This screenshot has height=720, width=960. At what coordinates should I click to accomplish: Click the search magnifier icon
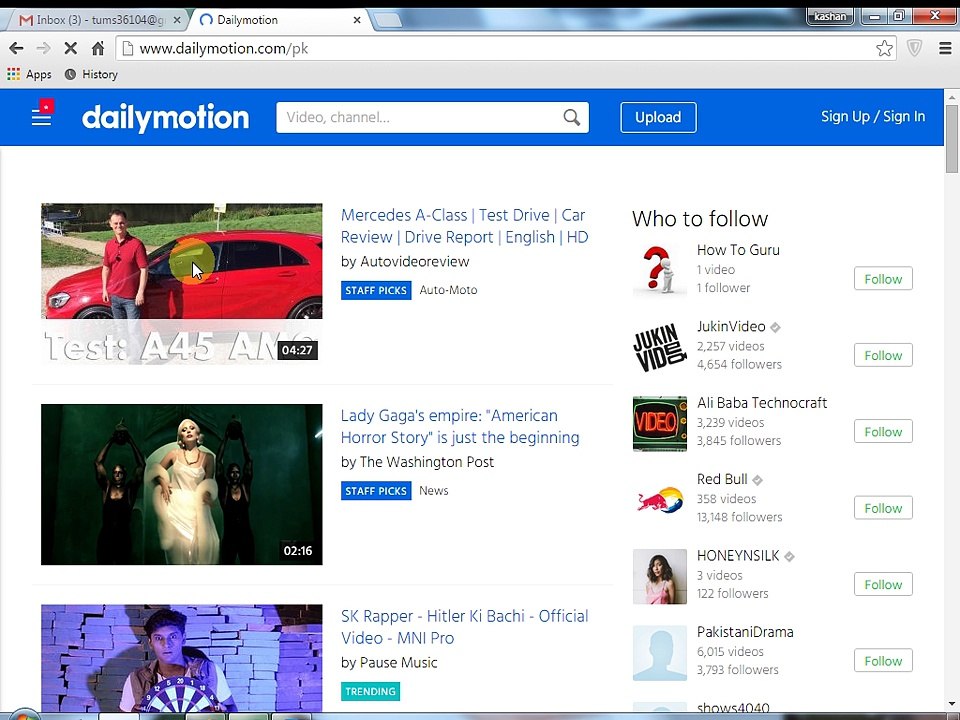tap(571, 117)
